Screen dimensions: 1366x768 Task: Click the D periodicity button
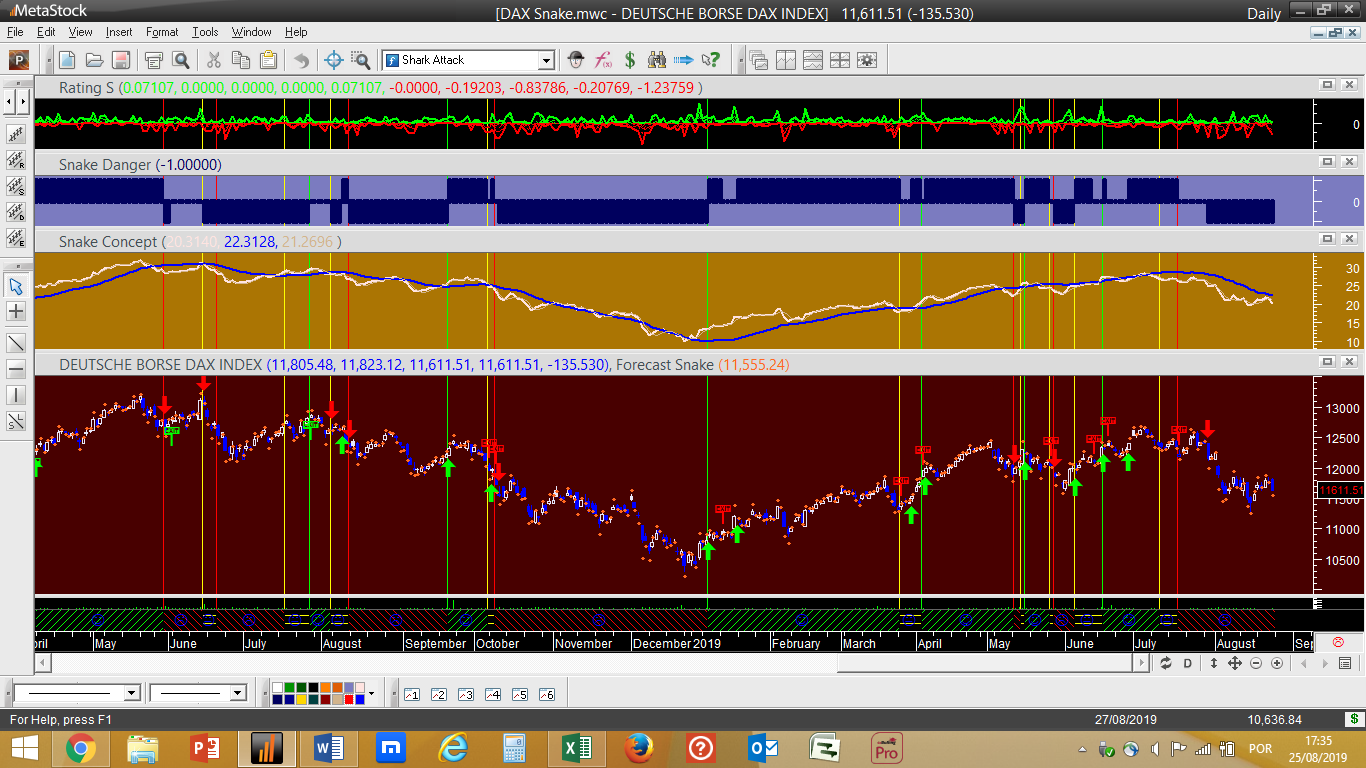click(x=1188, y=663)
